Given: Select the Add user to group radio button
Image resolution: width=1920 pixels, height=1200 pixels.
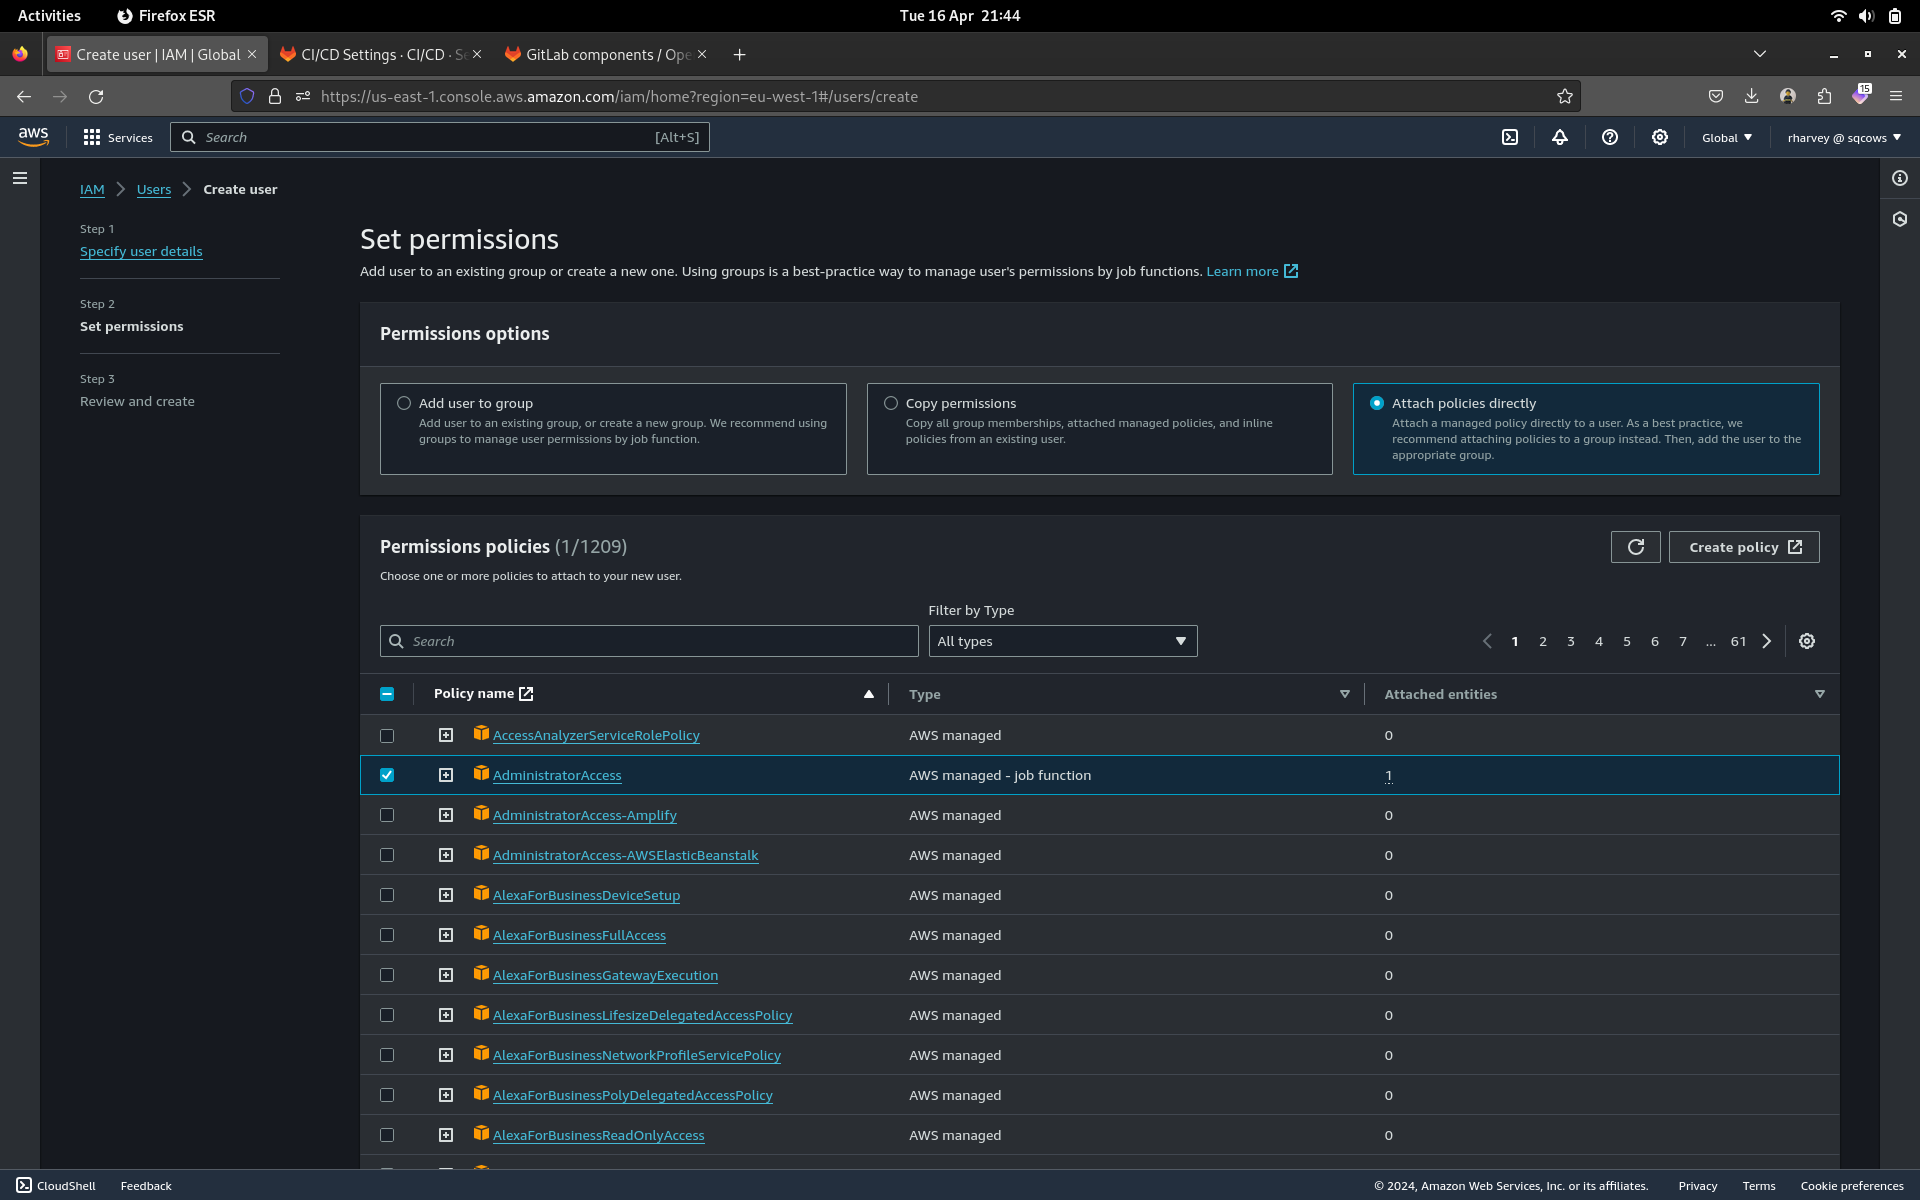Looking at the screenshot, I should coord(405,402).
